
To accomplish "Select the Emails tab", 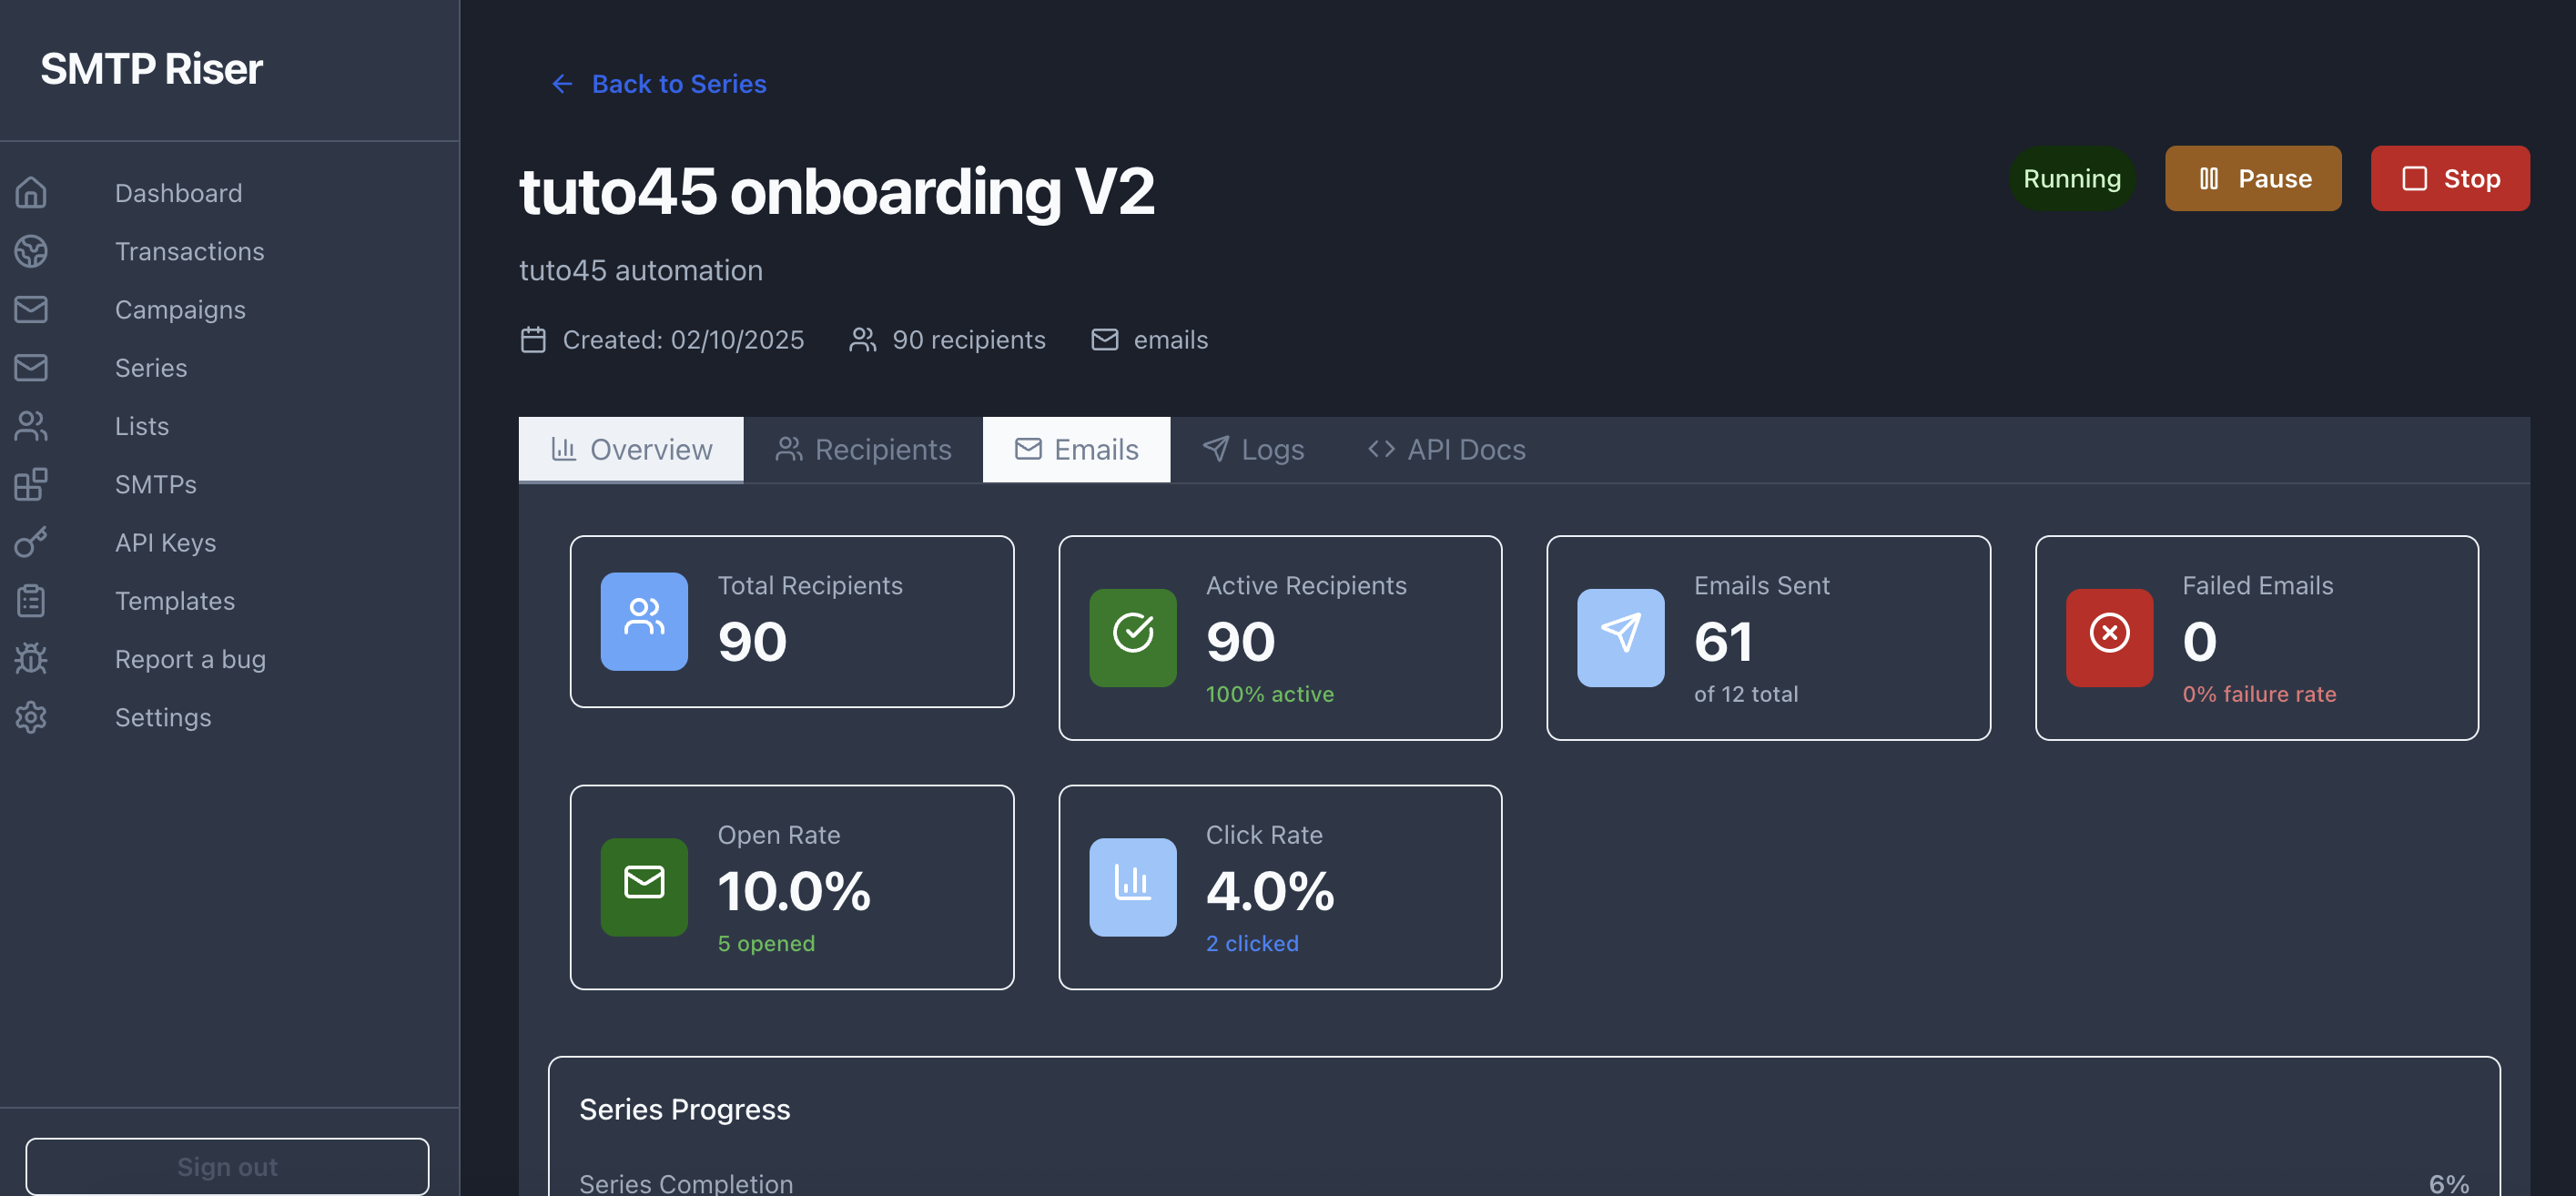I will point(1076,450).
